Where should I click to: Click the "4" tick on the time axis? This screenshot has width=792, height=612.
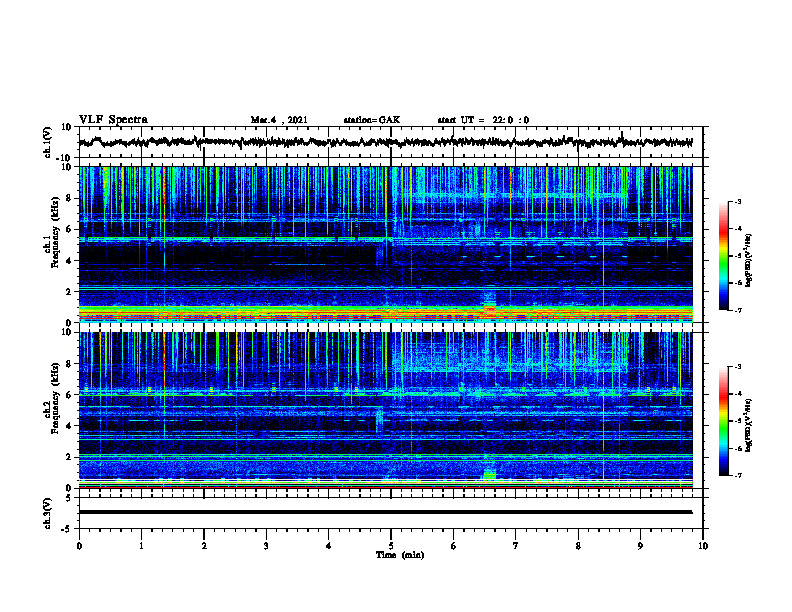(329, 546)
